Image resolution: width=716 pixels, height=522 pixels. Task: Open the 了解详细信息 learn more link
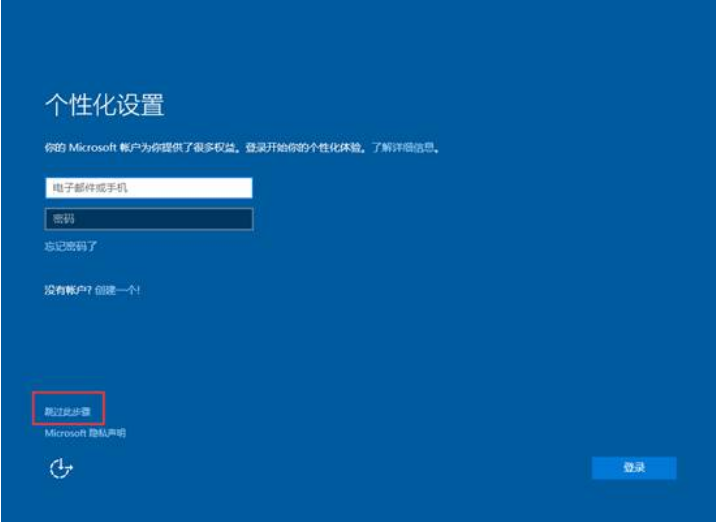404,148
